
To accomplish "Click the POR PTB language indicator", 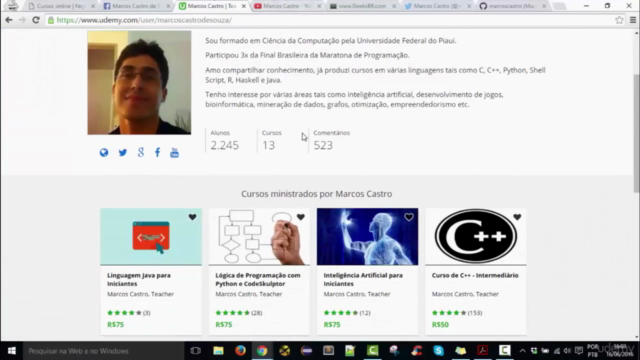I will click(x=593, y=351).
